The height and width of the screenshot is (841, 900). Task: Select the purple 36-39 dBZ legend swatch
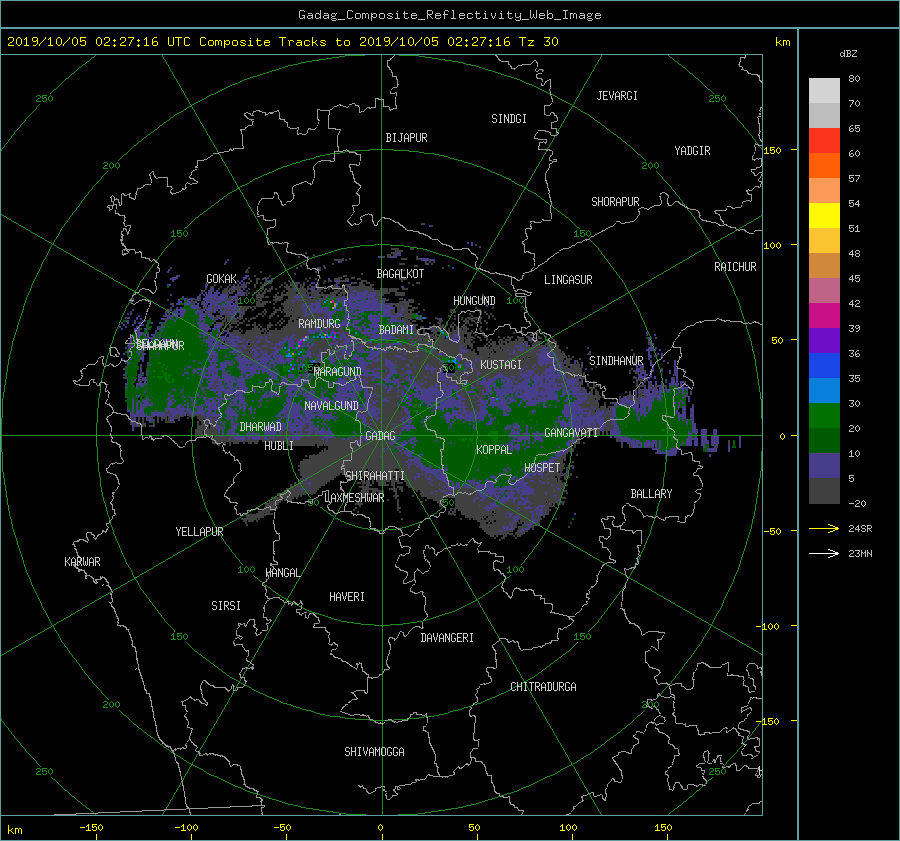pos(824,341)
